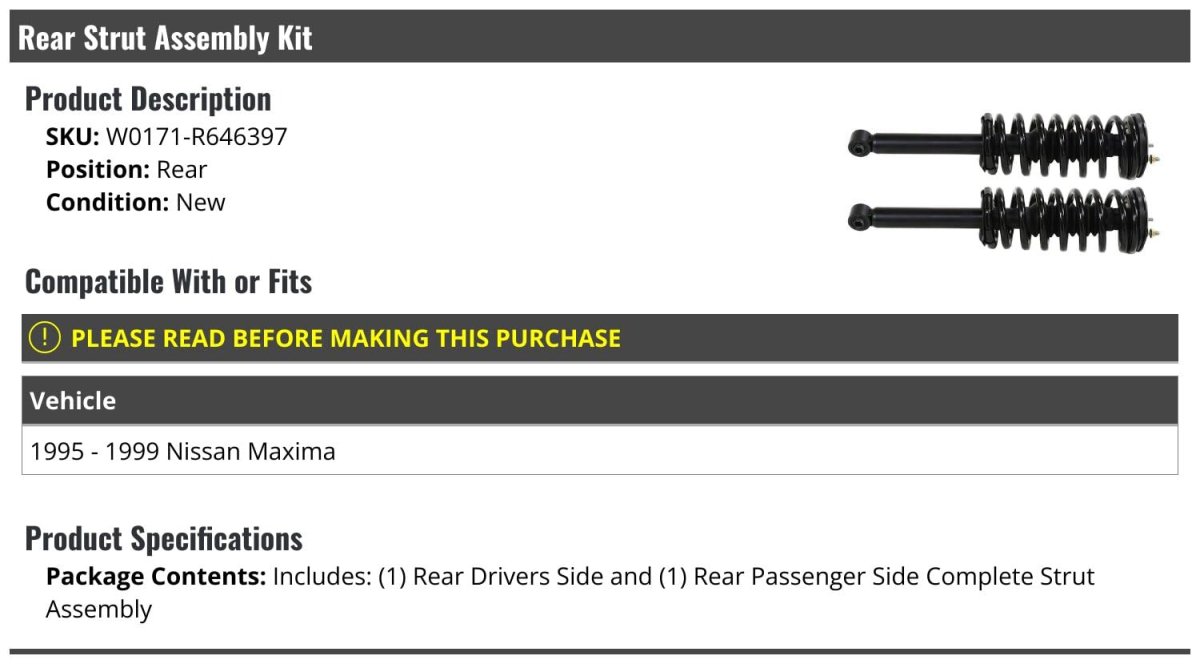Screen dimensions: 1200x664
Task: Click the Position label
Action: (97, 170)
